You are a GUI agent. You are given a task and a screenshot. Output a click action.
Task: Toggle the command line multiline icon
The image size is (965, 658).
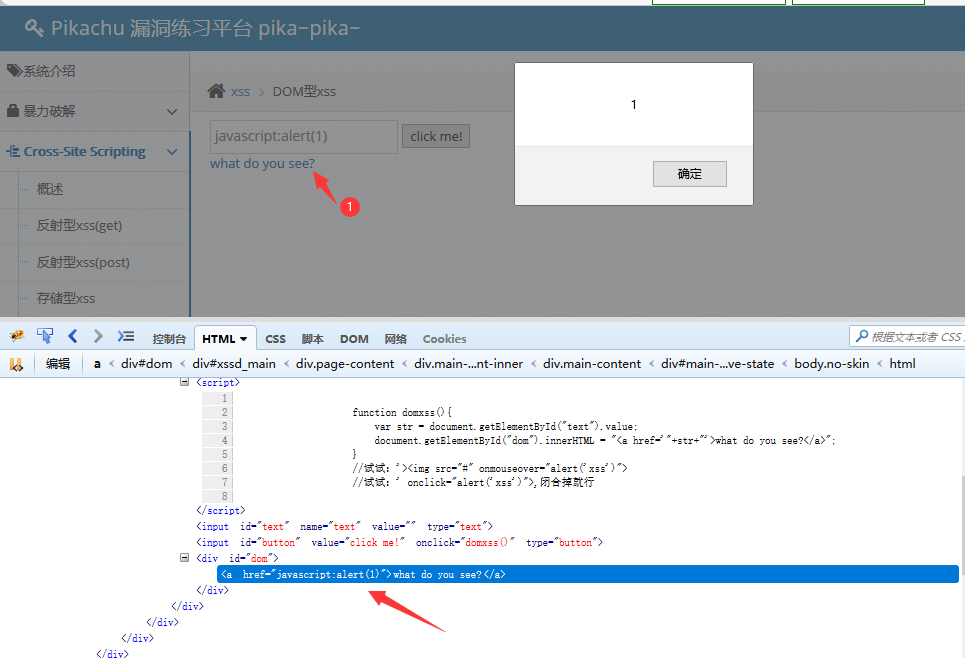click(126, 336)
